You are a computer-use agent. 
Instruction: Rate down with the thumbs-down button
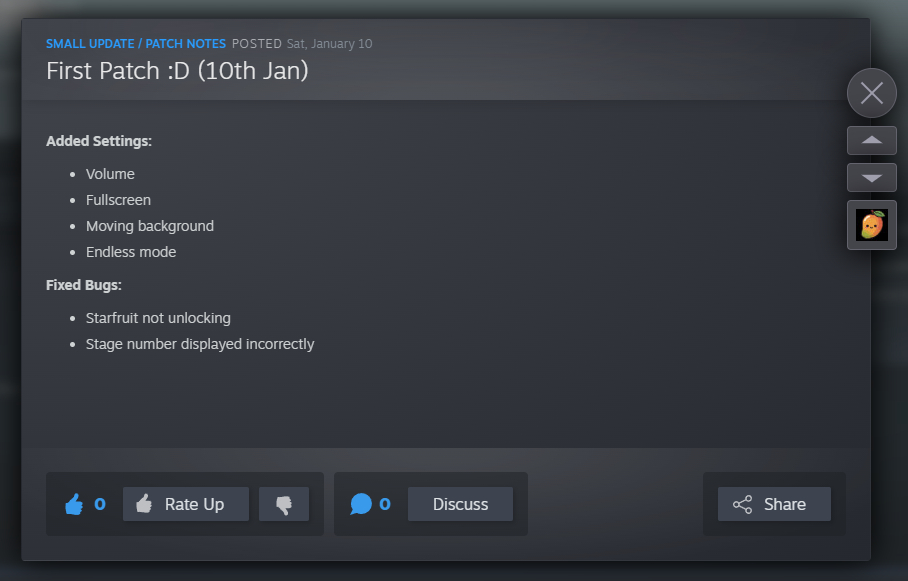click(284, 504)
